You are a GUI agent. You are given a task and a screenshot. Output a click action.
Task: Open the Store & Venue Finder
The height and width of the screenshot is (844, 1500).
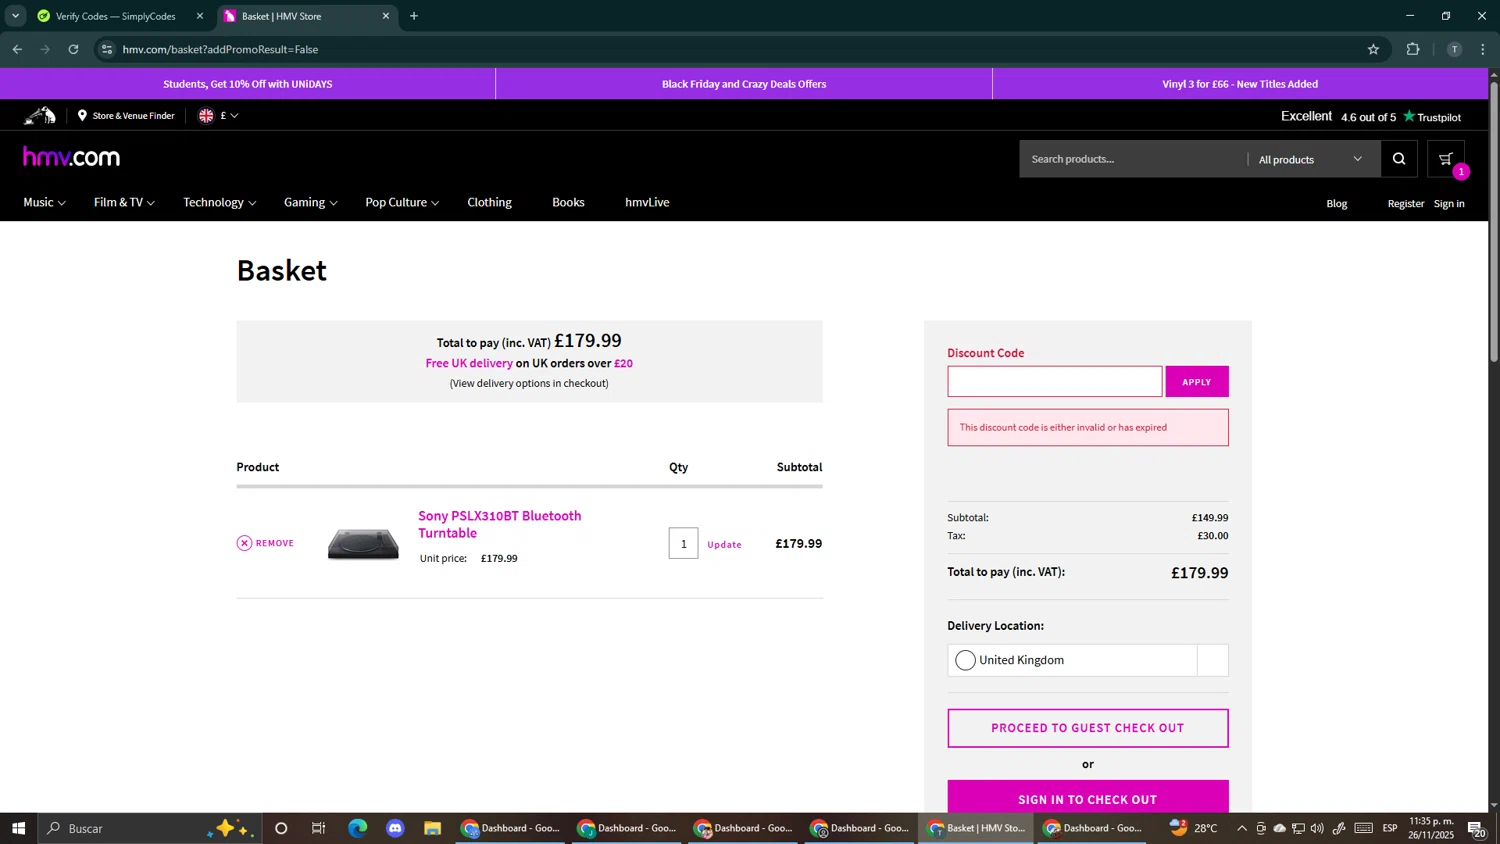pos(126,116)
